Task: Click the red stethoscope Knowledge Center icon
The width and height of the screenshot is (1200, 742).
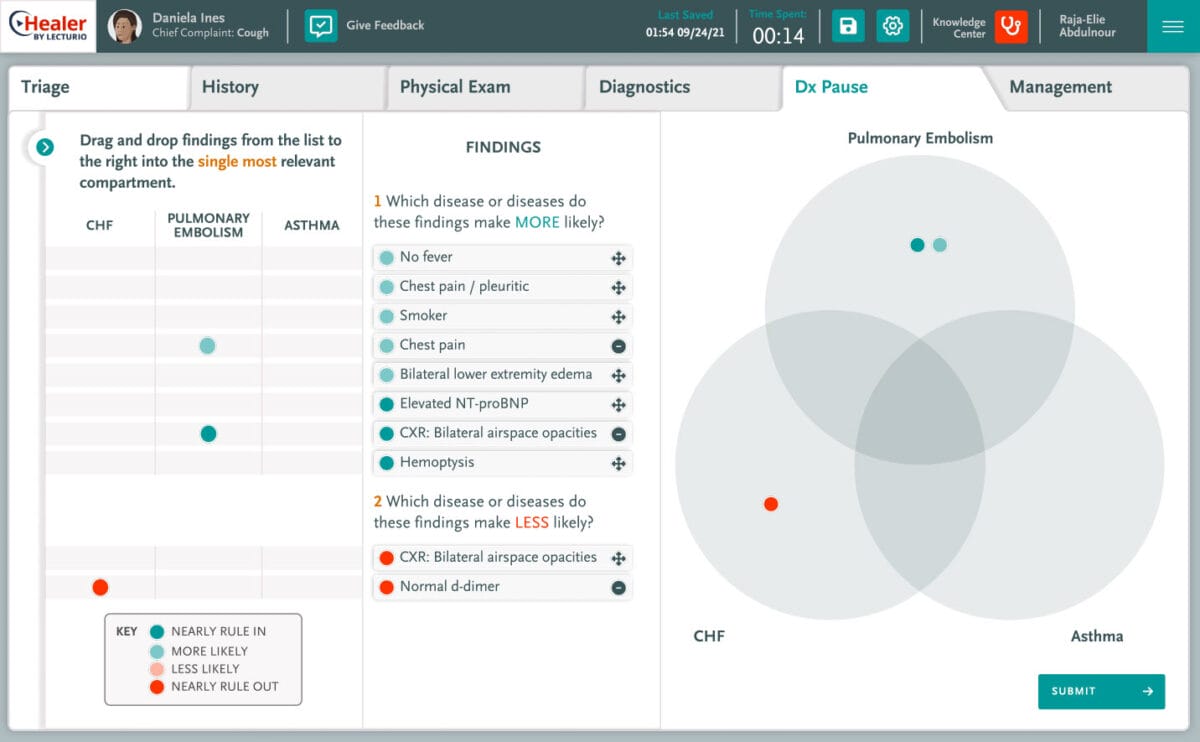Action: point(1010,26)
